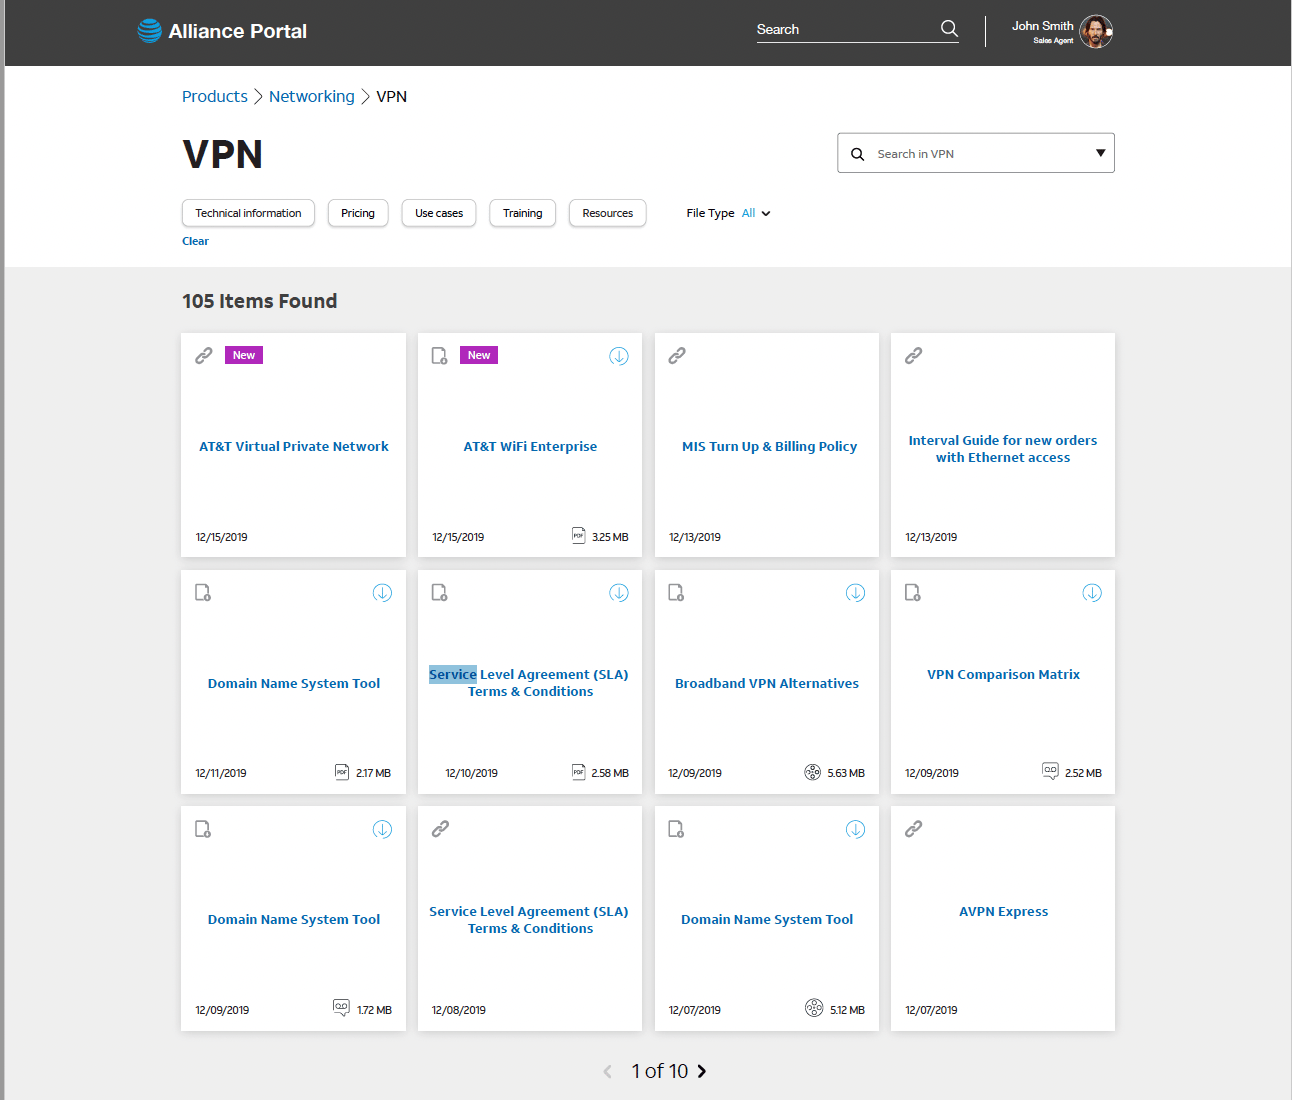This screenshot has width=1292, height=1100.
Task: Open Broadband VPN Alternatives title link
Action: [x=767, y=683]
